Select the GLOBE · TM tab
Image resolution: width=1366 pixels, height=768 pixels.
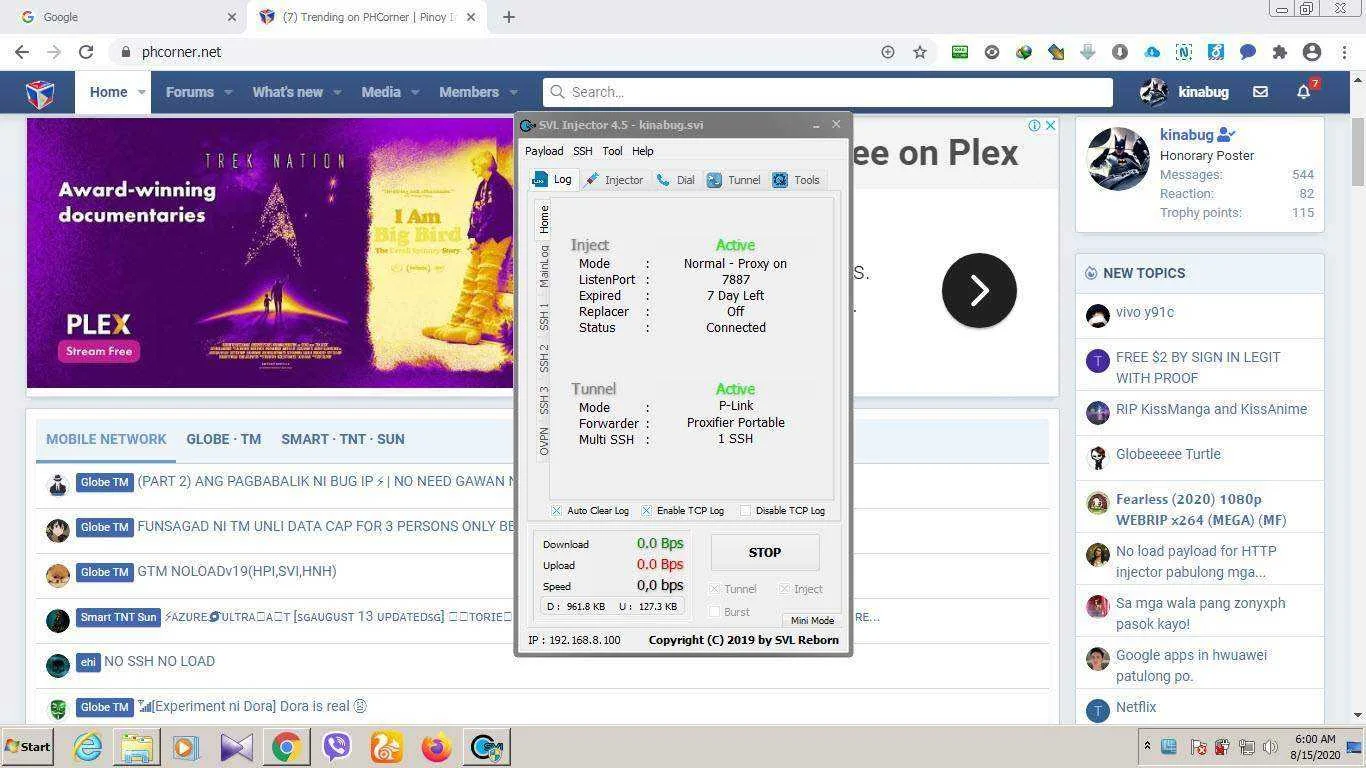[224, 439]
